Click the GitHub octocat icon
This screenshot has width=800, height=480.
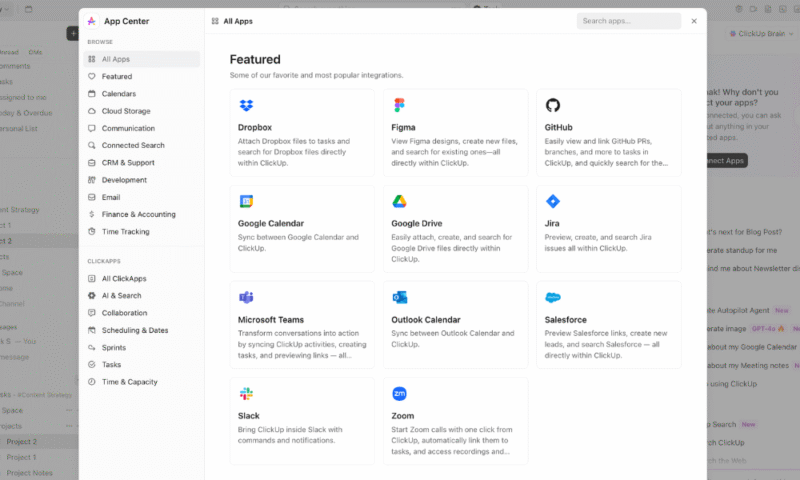[x=553, y=105]
